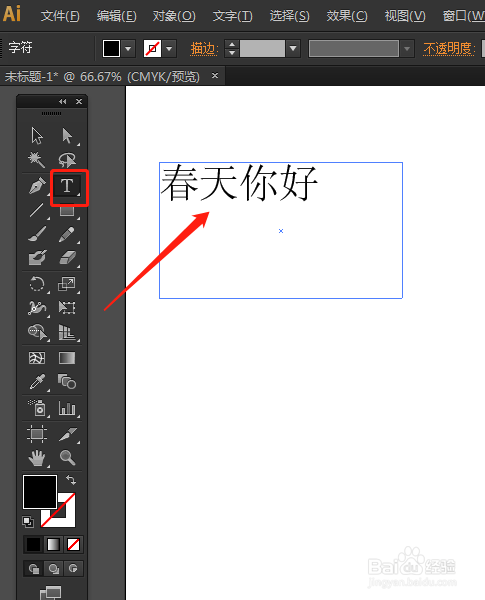Select the Blob Brush tool

tap(37, 258)
